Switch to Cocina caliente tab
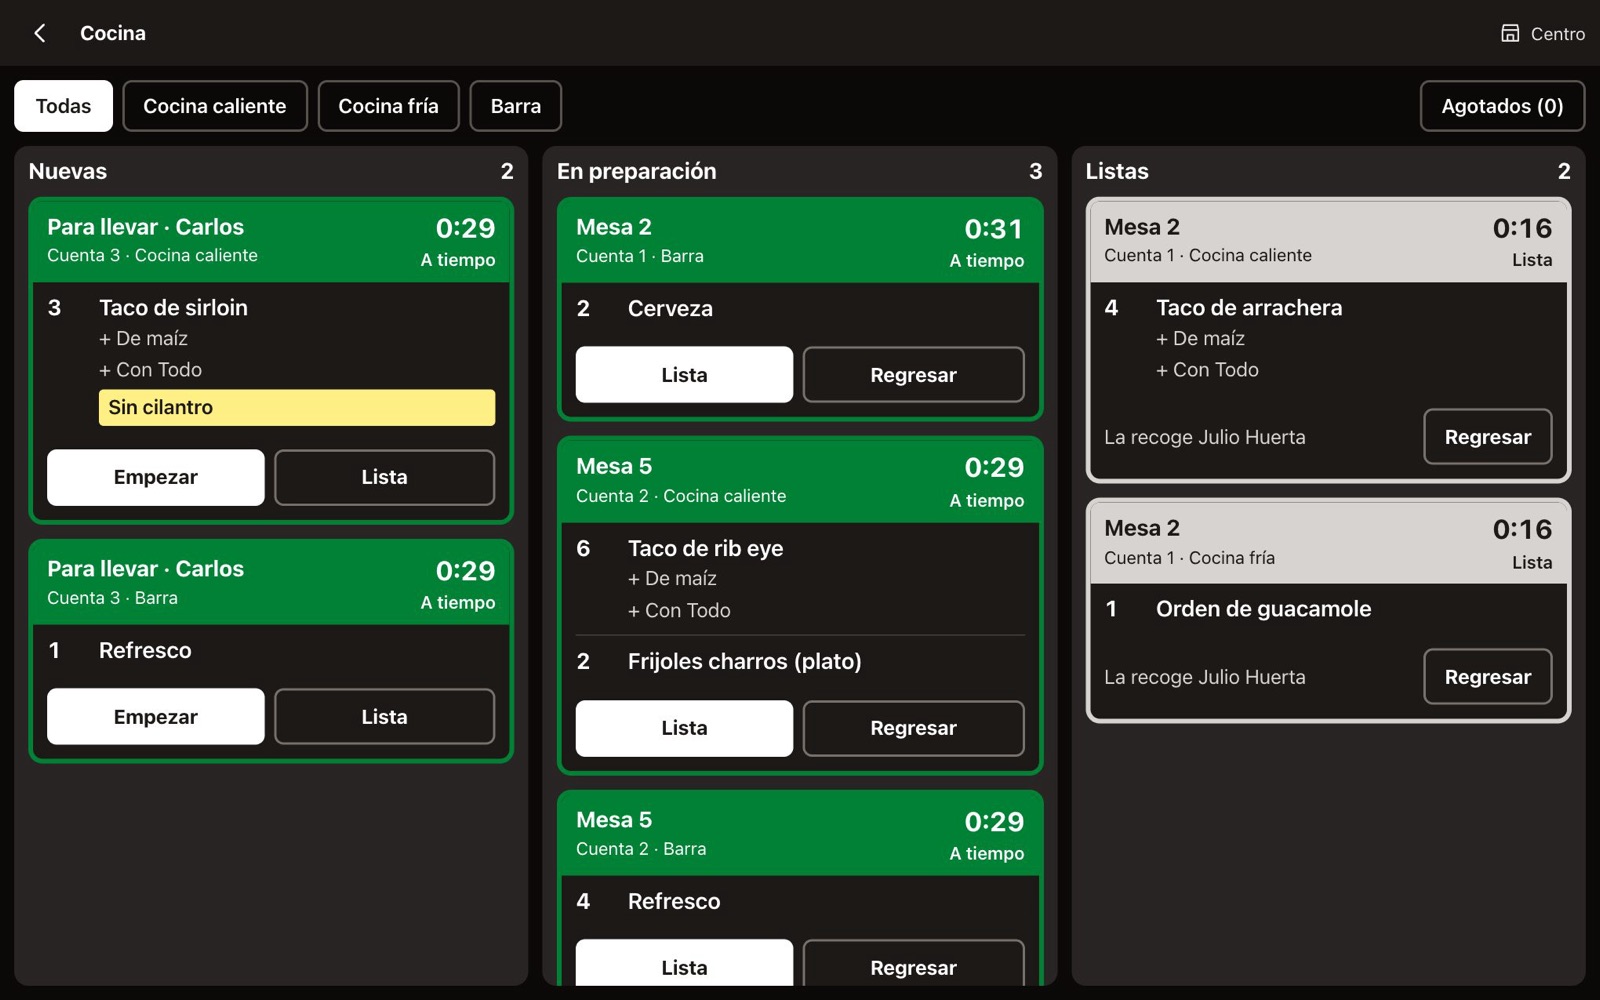Screen dimensions: 1600x1000 (215, 106)
